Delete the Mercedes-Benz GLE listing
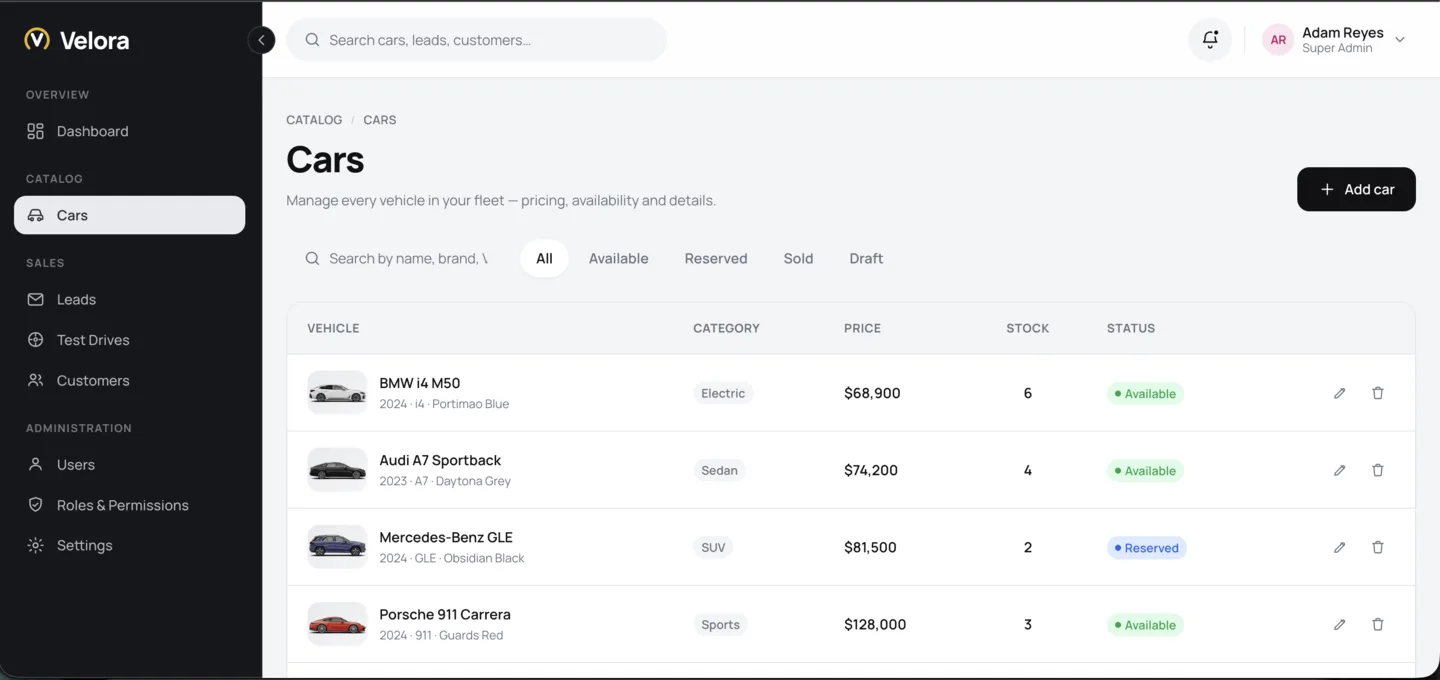The height and width of the screenshot is (680, 1440). (1377, 547)
